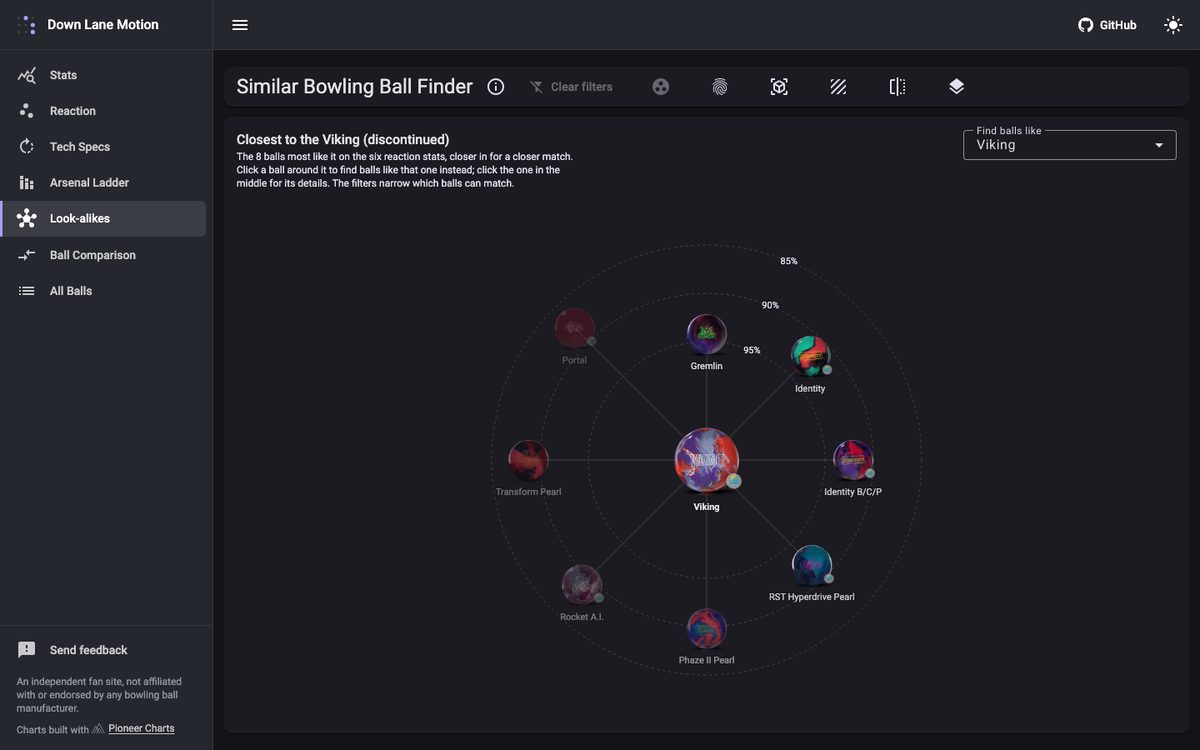The width and height of the screenshot is (1200, 750).
Task: Expand the 'Find balls like' Viking dropdown
Action: pos(1070,145)
